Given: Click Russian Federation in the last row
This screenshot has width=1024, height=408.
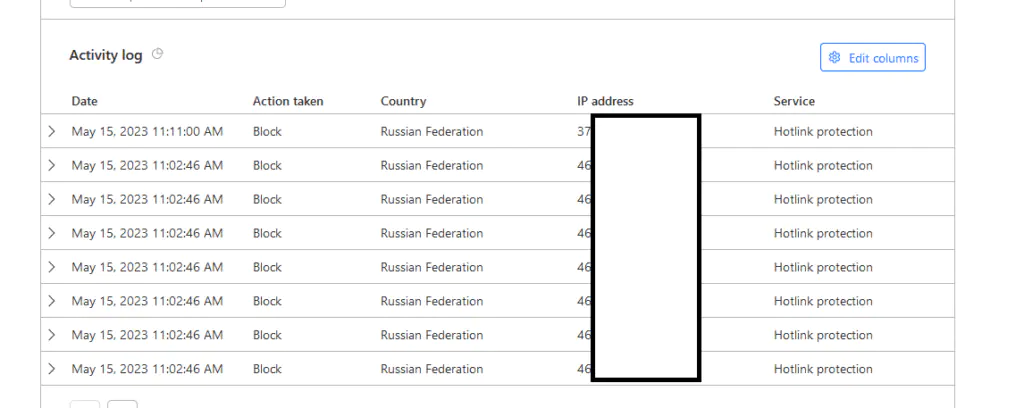Looking at the screenshot, I should tap(431, 369).
